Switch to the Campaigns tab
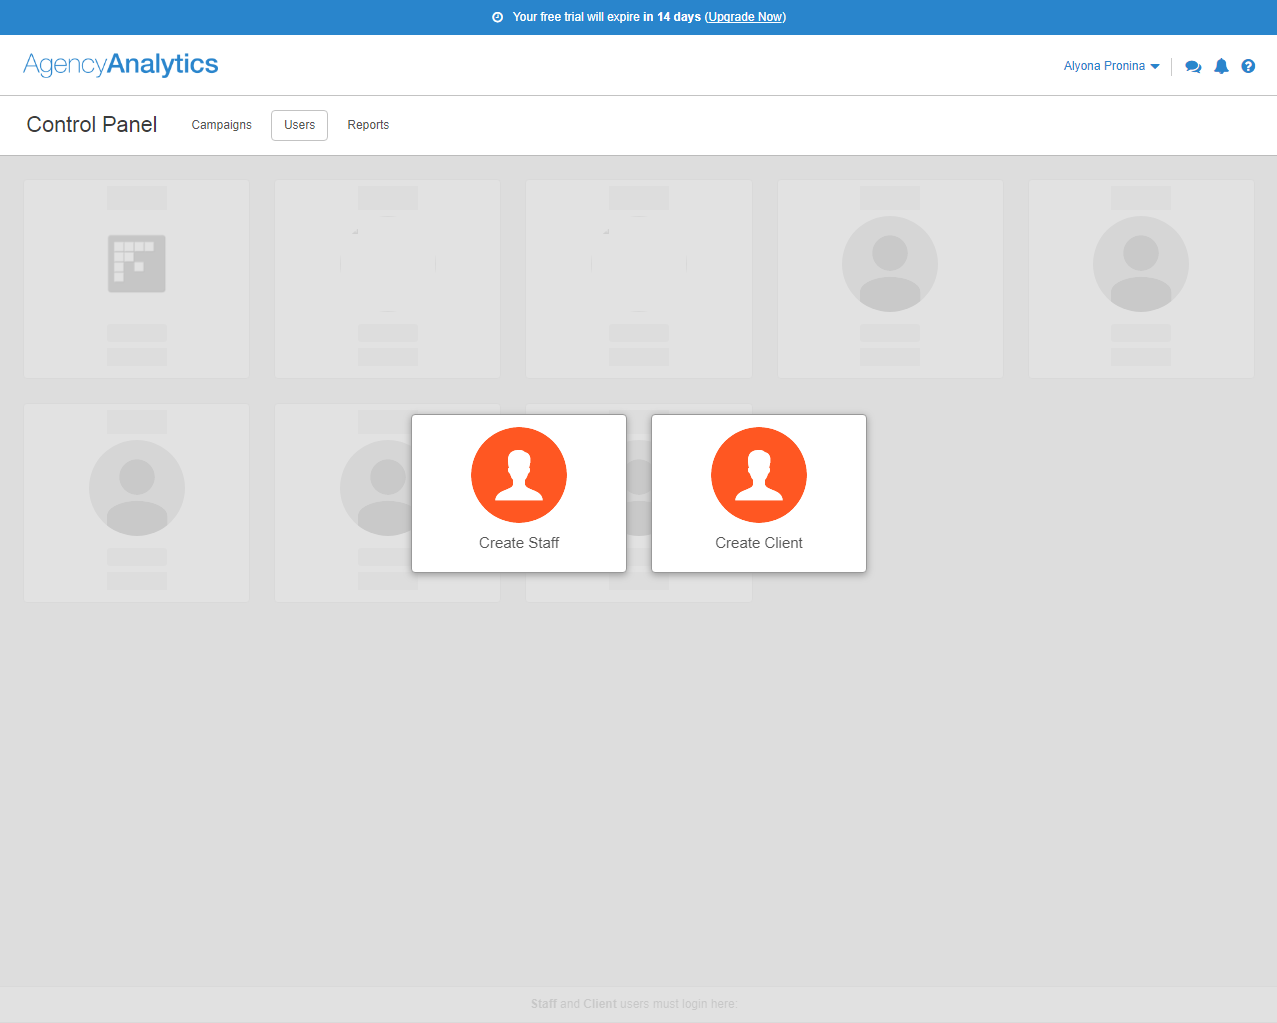Image resolution: width=1277 pixels, height=1023 pixels. pyautogui.click(x=221, y=125)
